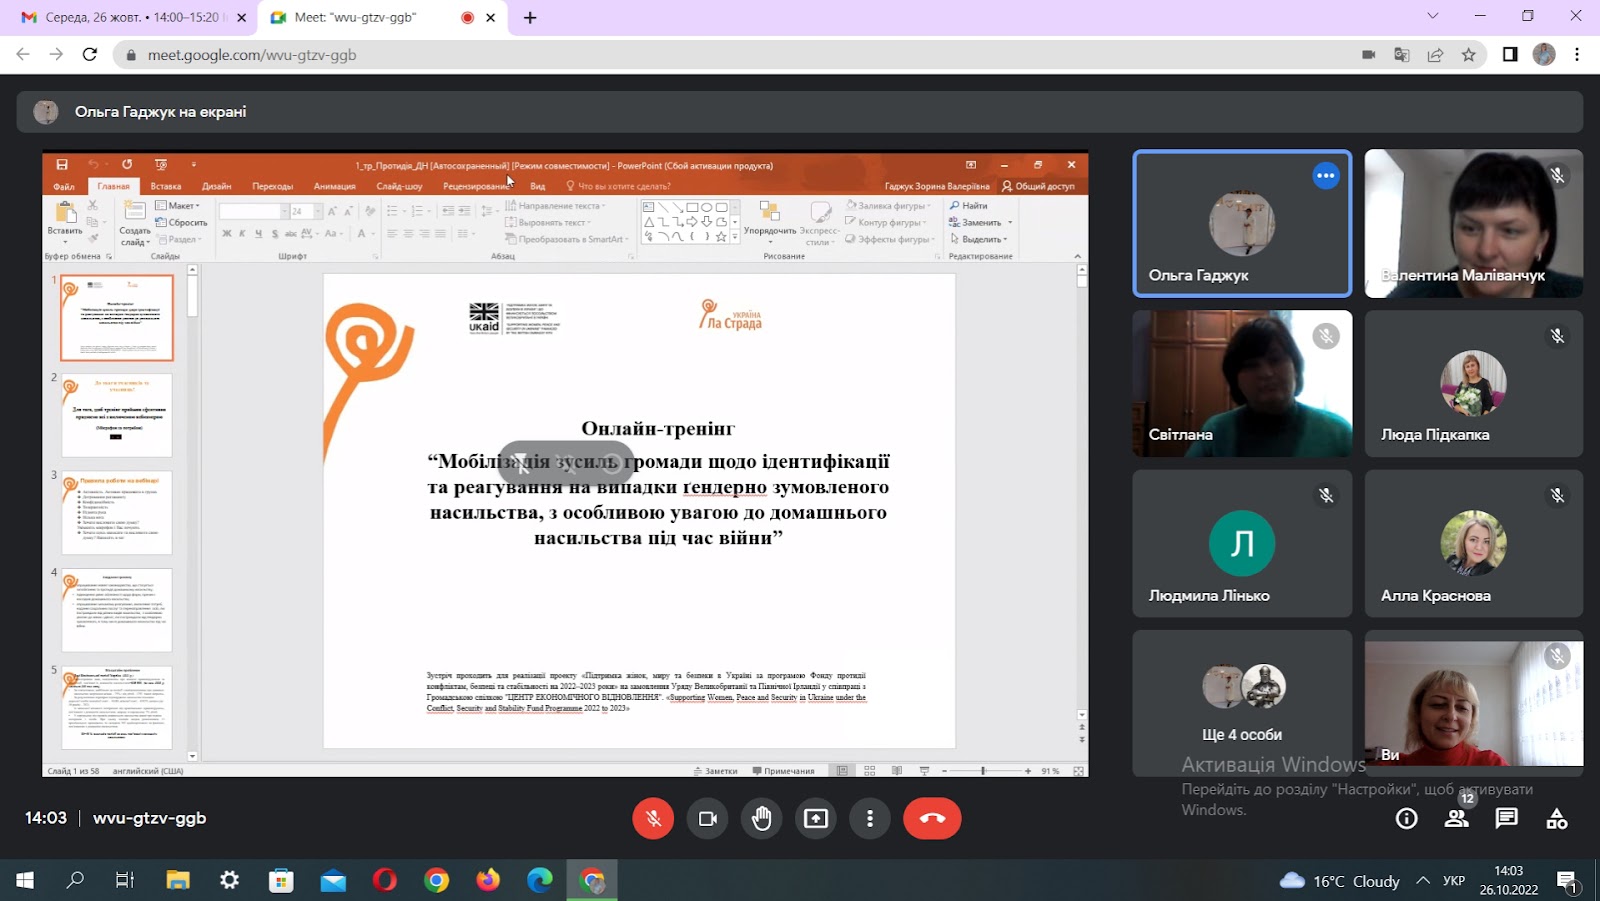
Task: Open Chrome's three-dot menu
Action: (x=1577, y=55)
